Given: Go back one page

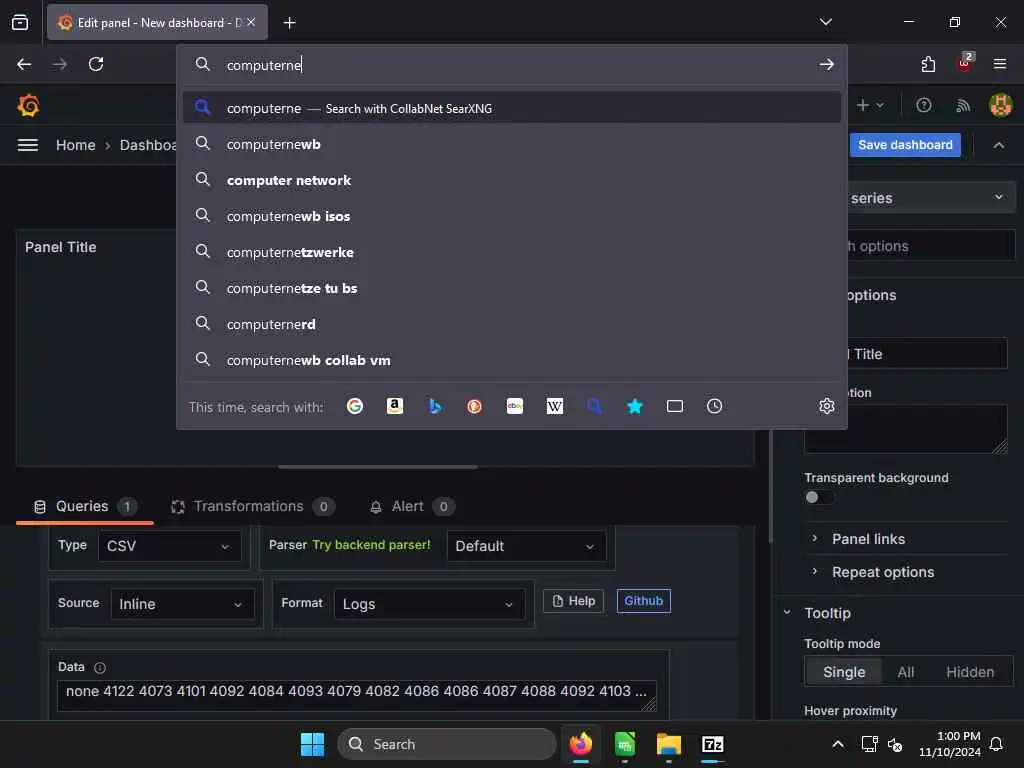Looking at the screenshot, I should coord(24,64).
